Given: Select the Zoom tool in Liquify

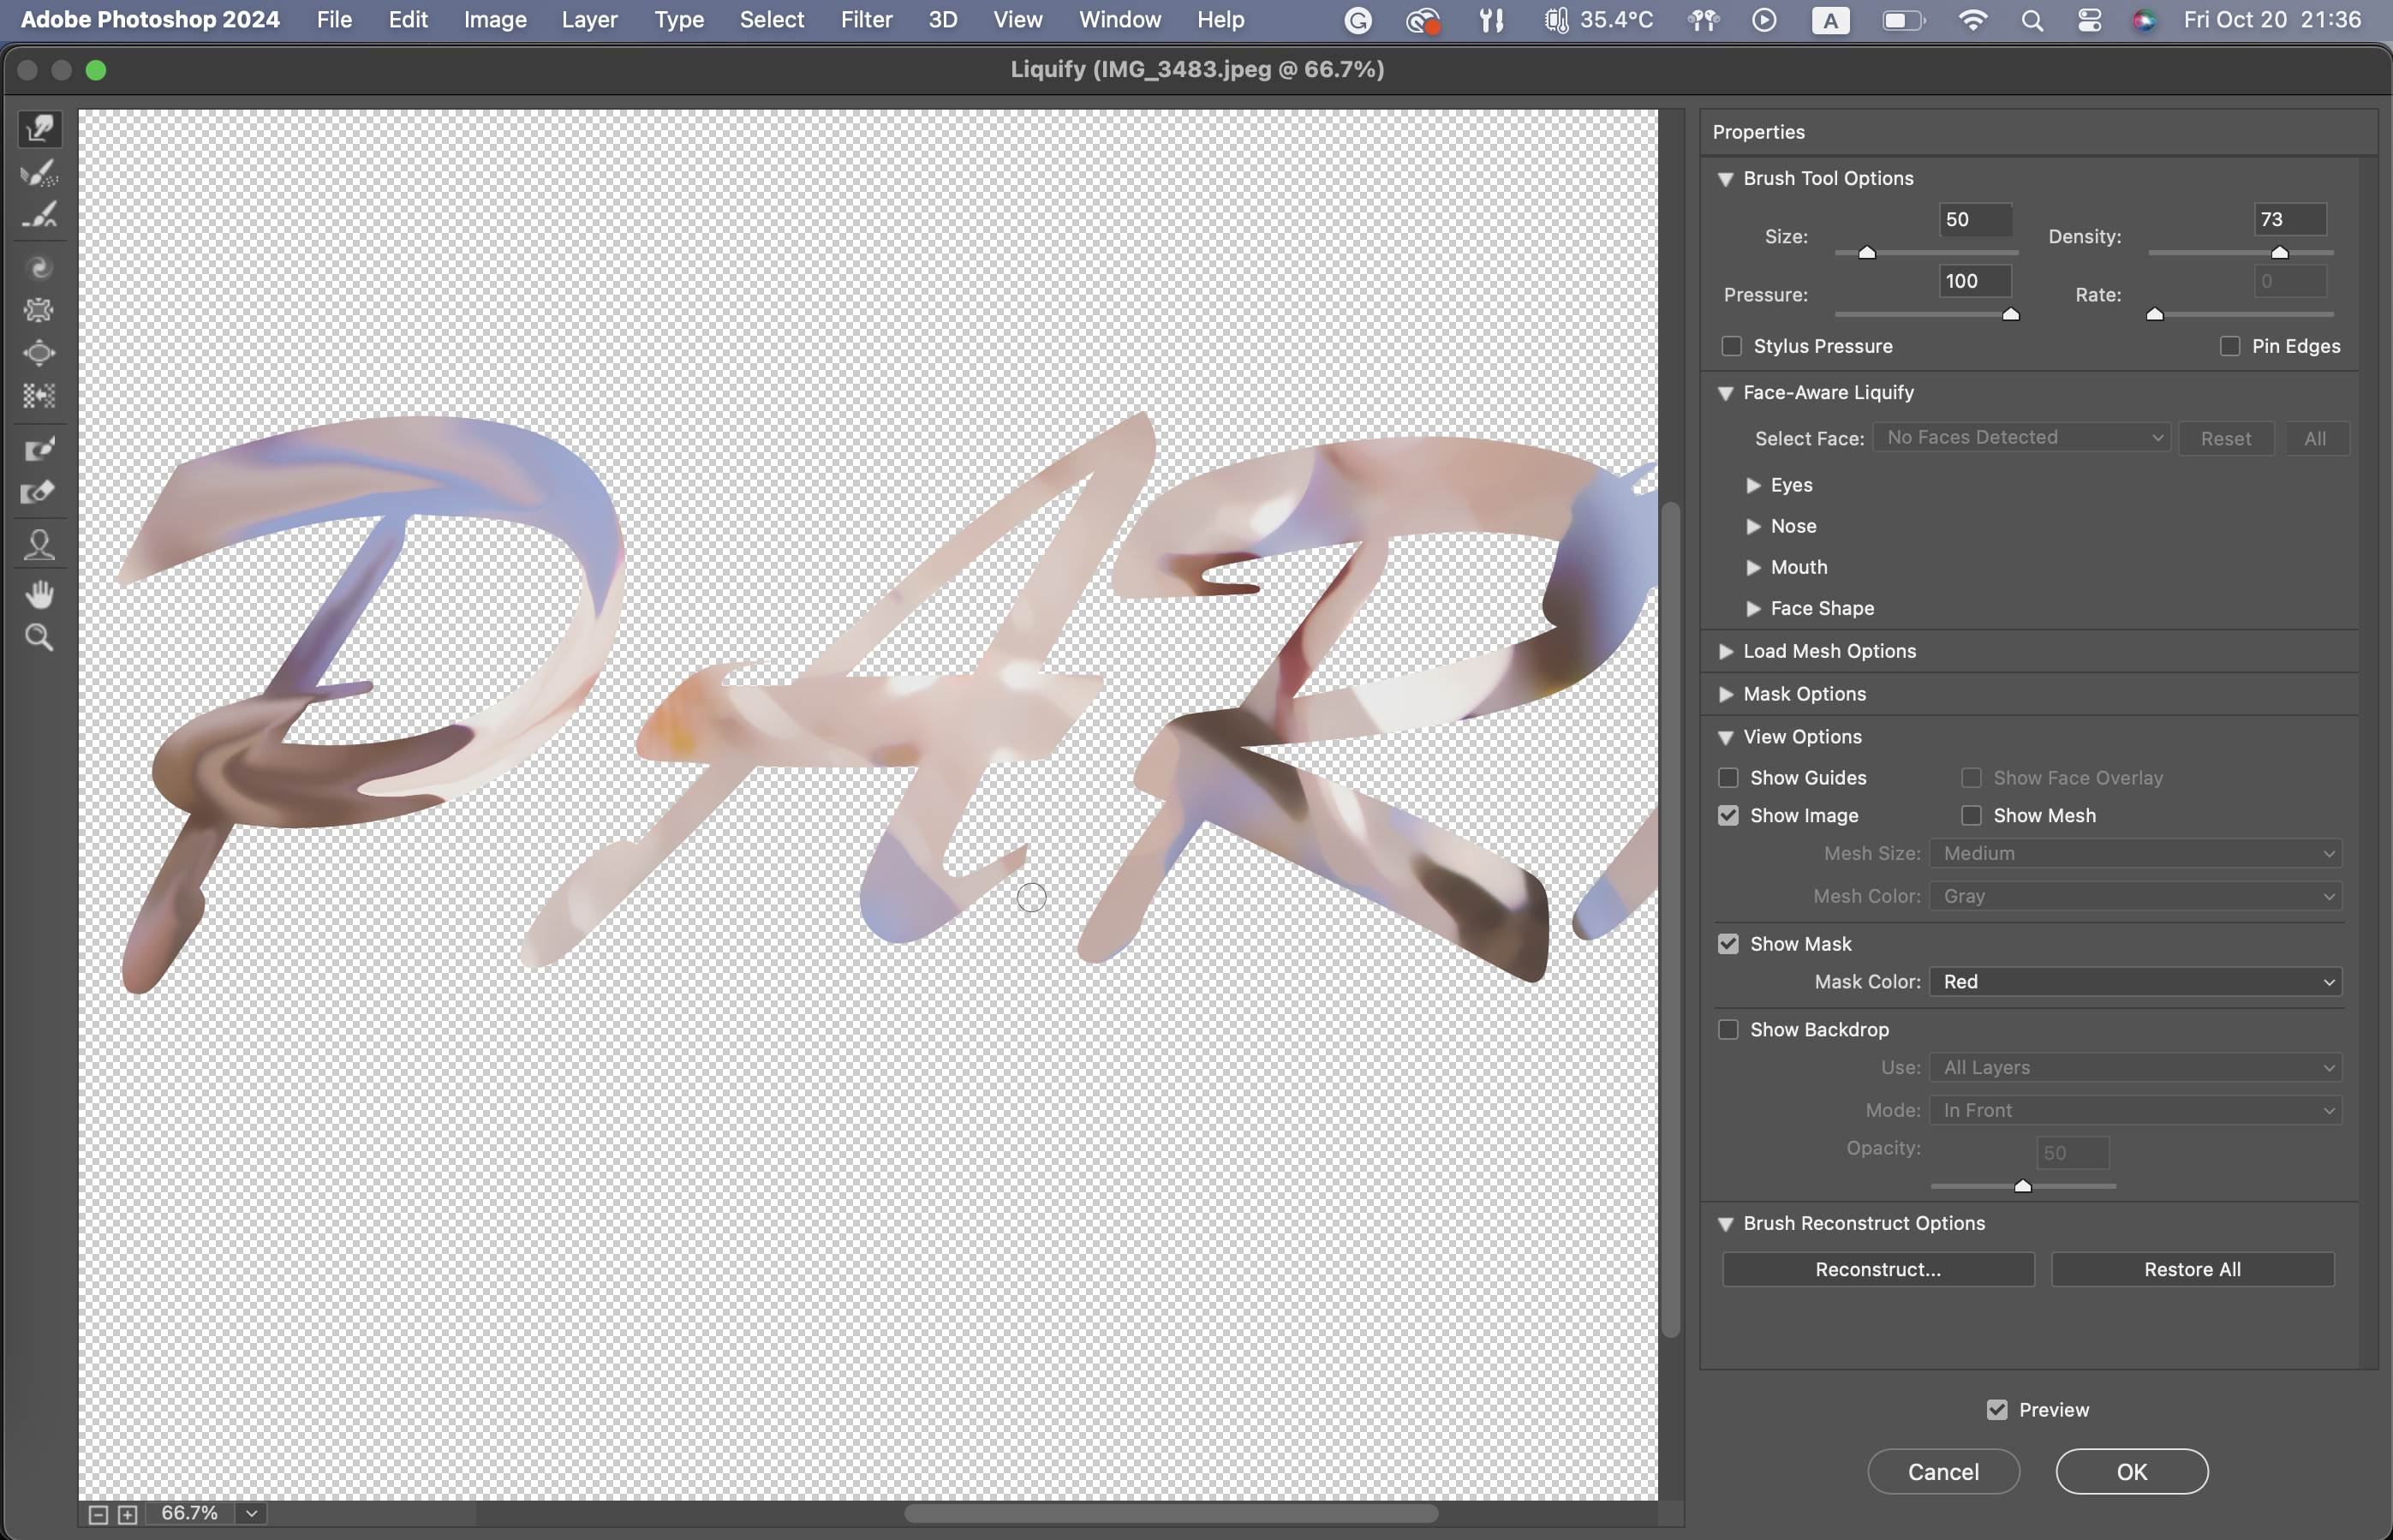Looking at the screenshot, I should (40, 638).
